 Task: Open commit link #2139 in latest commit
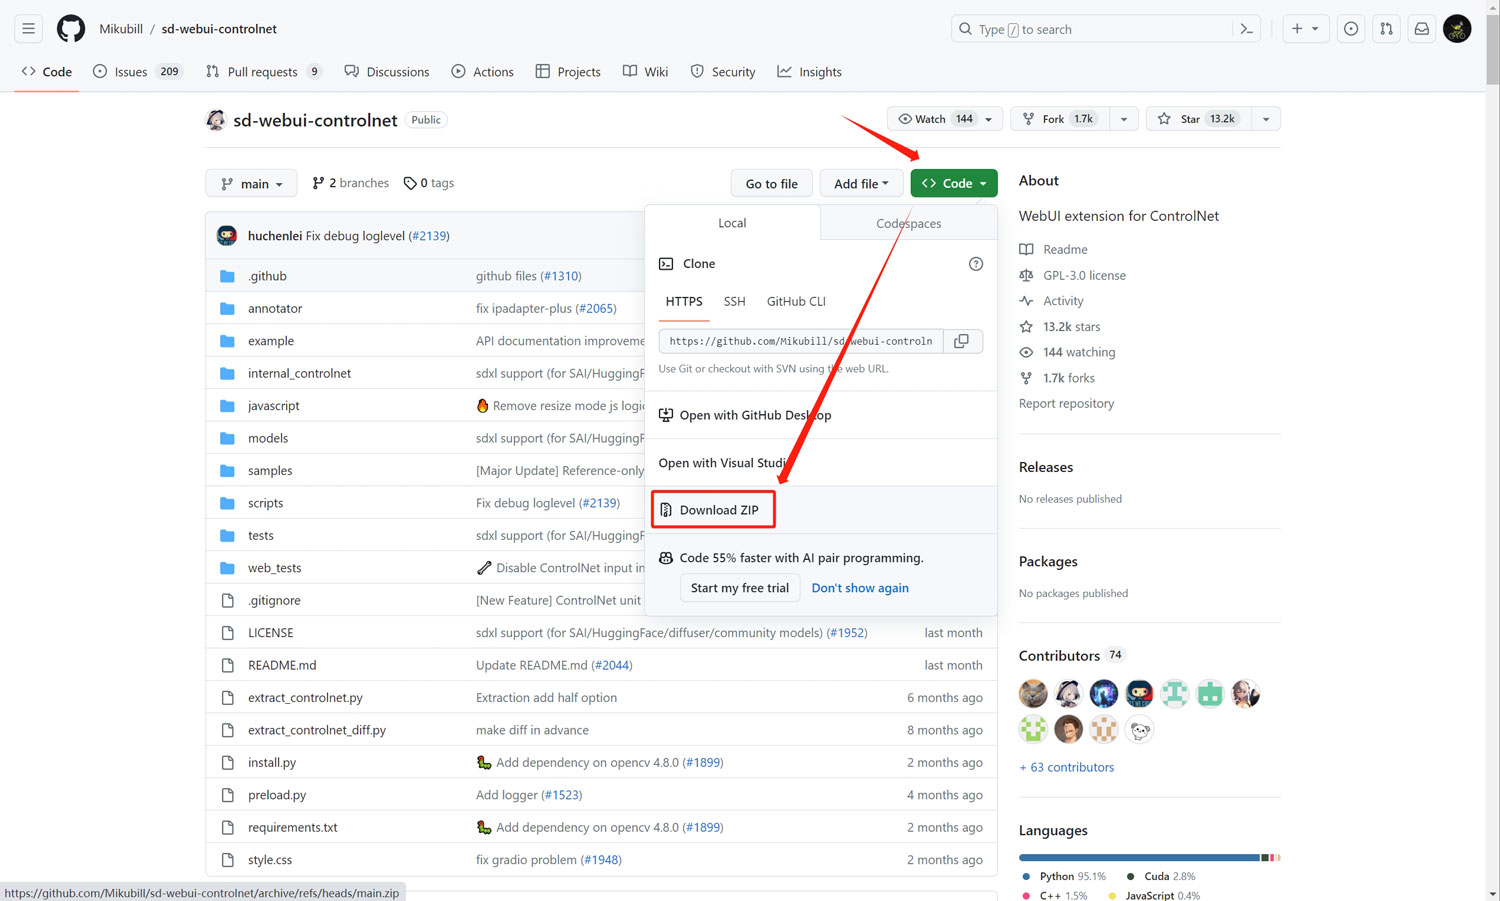click(429, 236)
